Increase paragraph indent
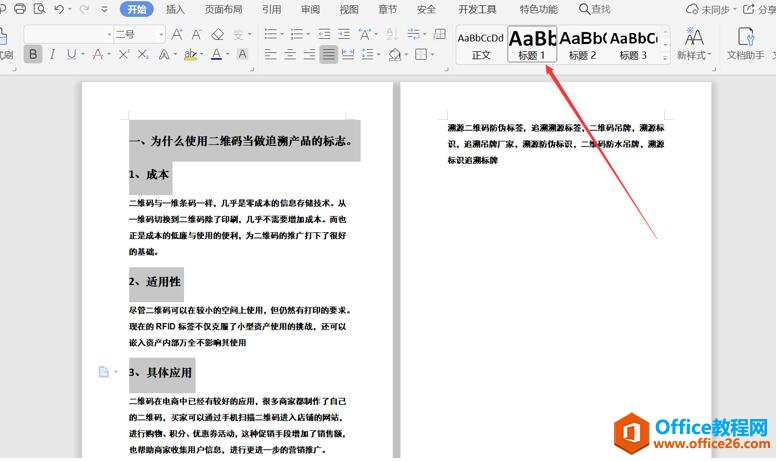Screen dimensions: 777x461 click(344, 34)
